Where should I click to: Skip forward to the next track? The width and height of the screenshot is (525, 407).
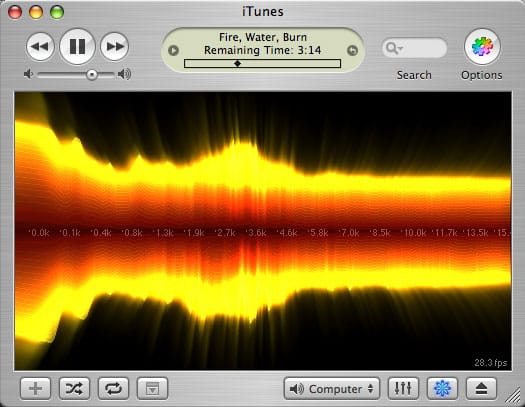coord(115,46)
